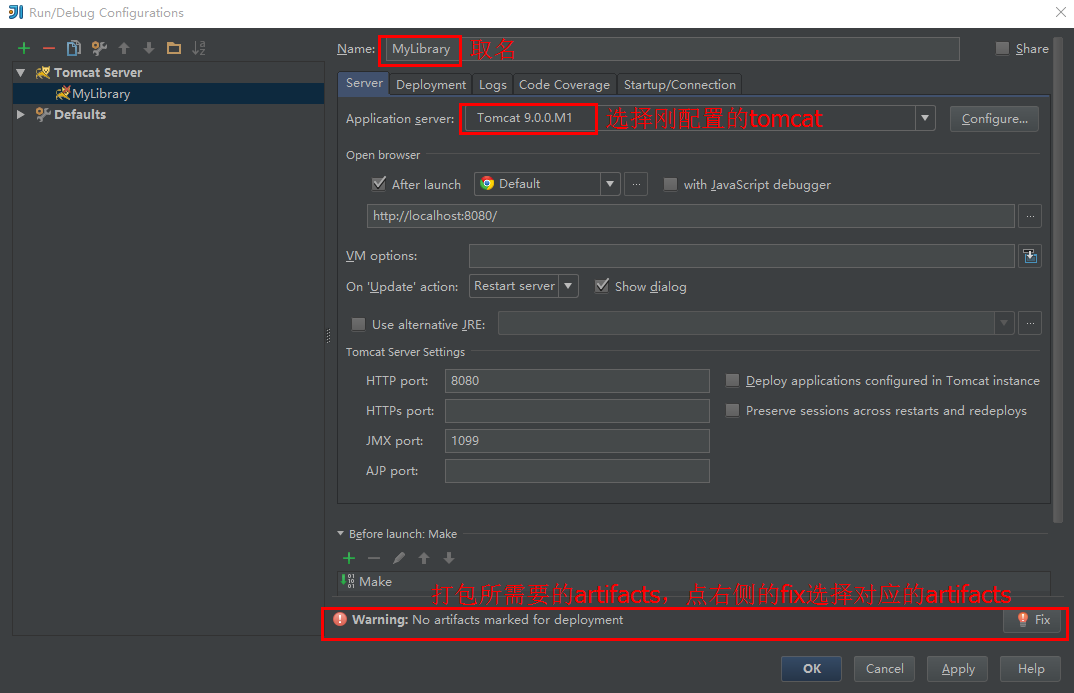Expand VM options editor icon
This screenshot has height=693, width=1074.
1030,256
